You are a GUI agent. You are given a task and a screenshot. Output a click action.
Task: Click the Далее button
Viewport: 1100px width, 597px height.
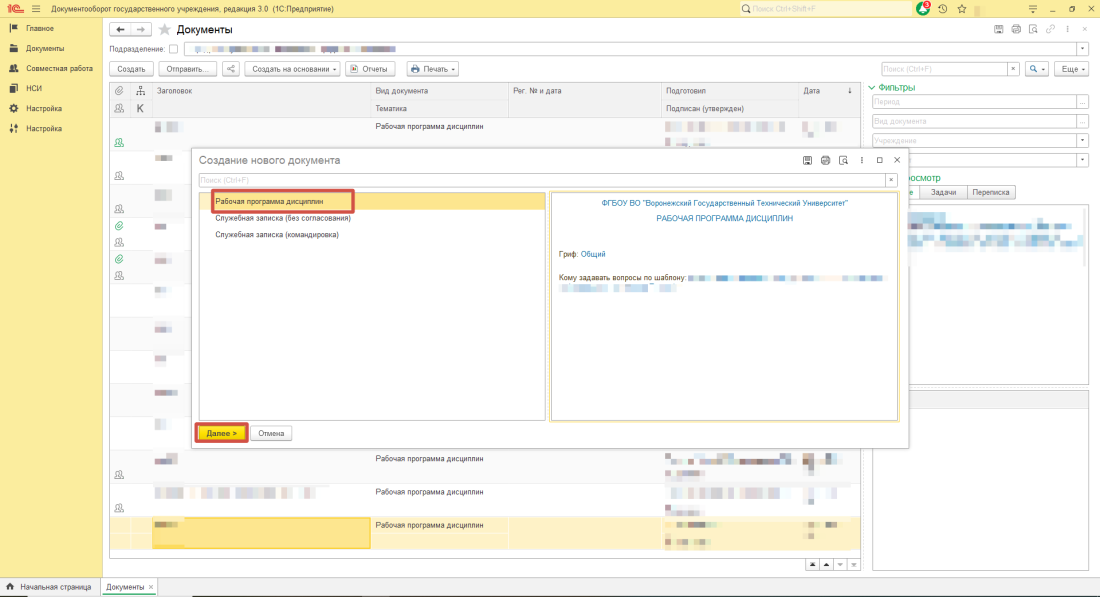[x=221, y=433]
